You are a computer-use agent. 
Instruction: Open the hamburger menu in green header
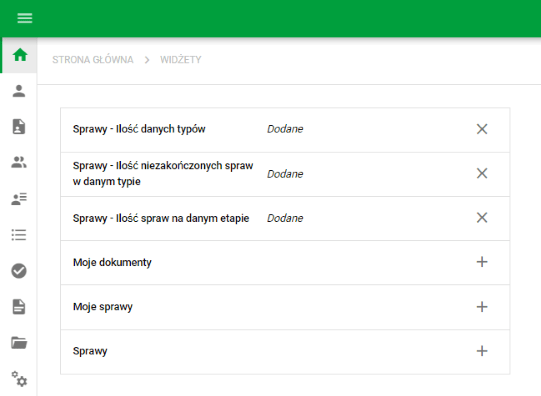pyautogui.click(x=25, y=18)
